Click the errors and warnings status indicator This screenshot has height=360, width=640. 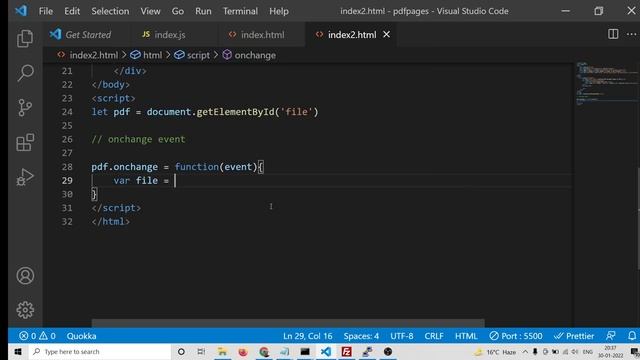[37, 336]
